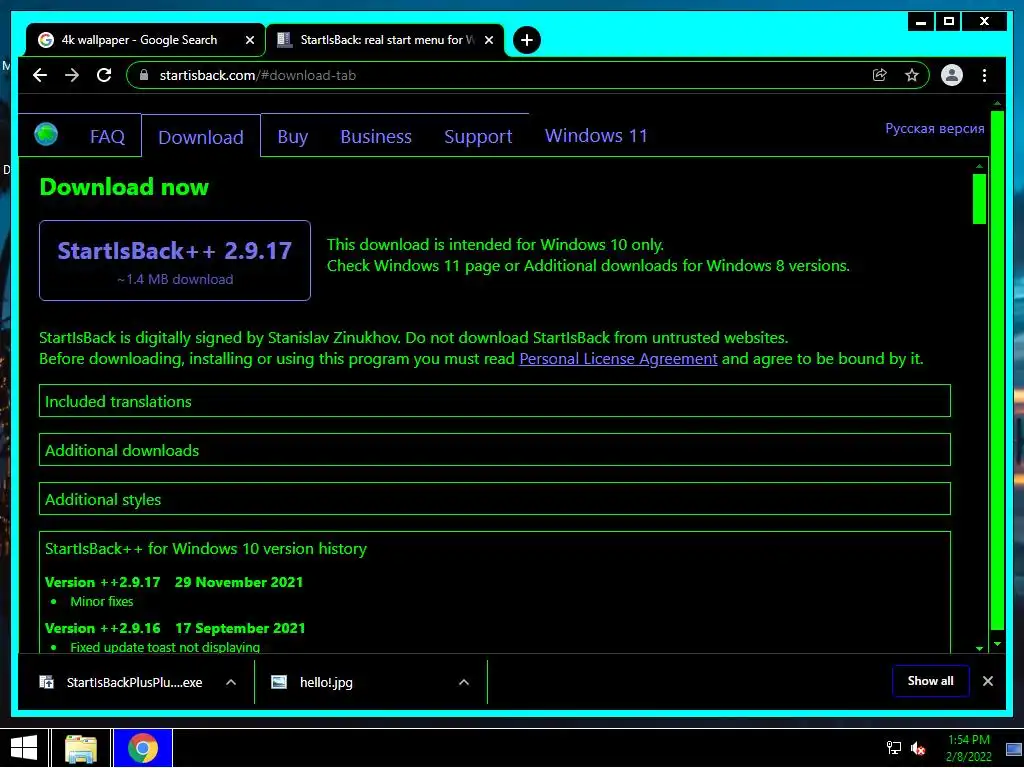Minimize the Chrome window
Viewport: 1024px width, 768px height.
point(921,22)
